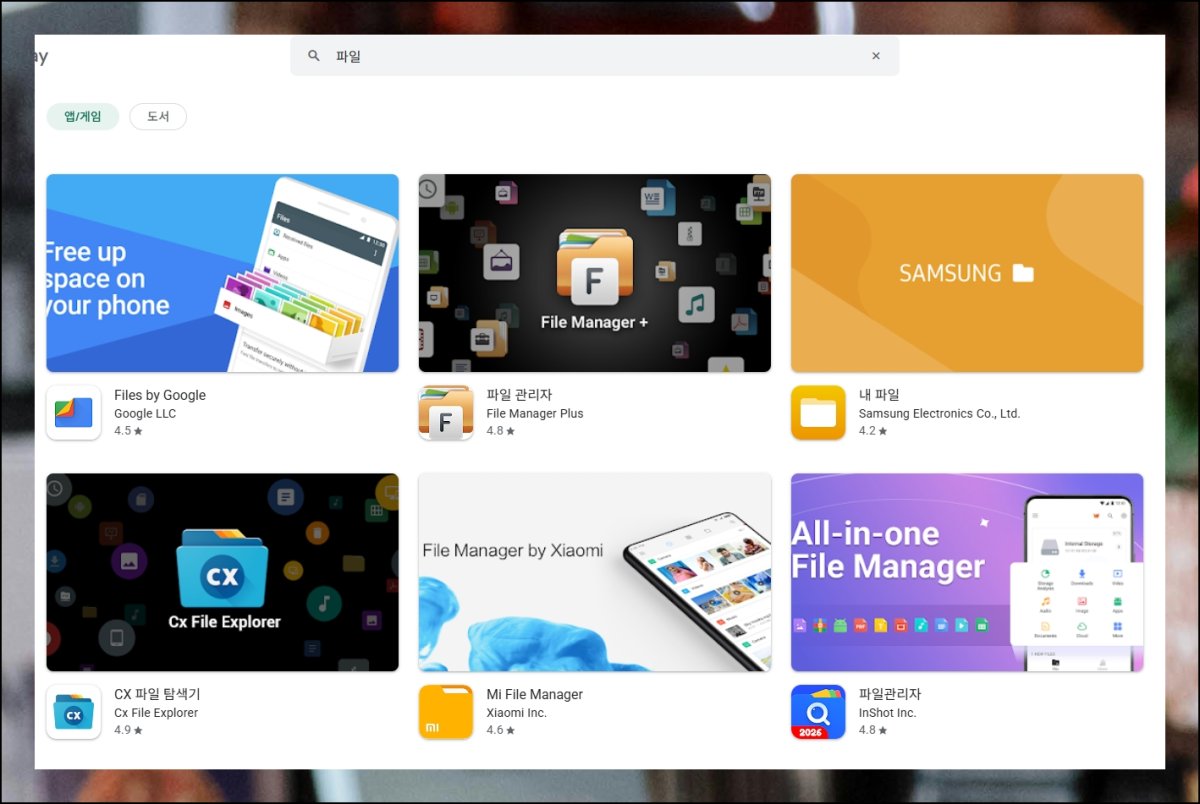The height and width of the screenshot is (804, 1200).
Task: Open the Mi File Manager app icon
Action: click(x=446, y=712)
